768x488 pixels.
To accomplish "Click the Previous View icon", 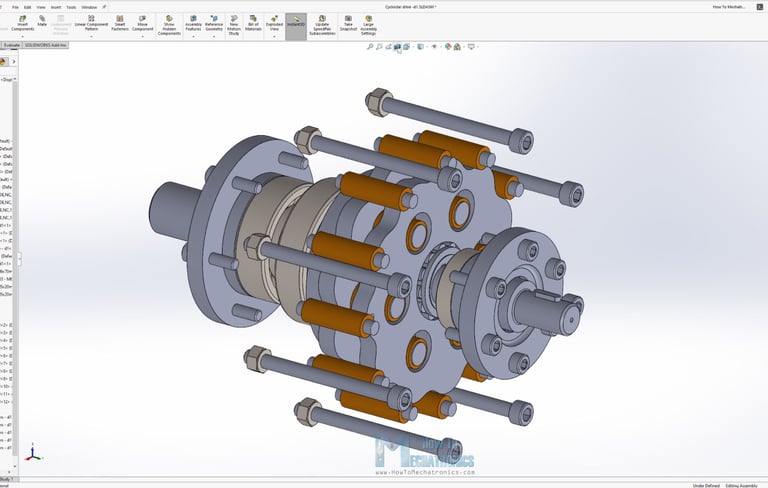I will 388,47.
